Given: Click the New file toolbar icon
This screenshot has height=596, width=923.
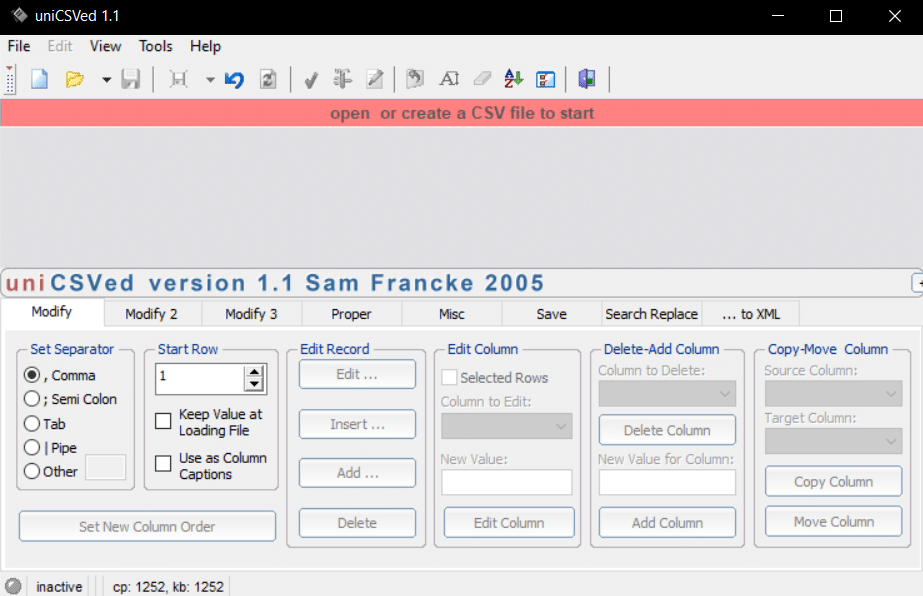Looking at the screenshot, I should pyautogui.click(x=39, y=79).
